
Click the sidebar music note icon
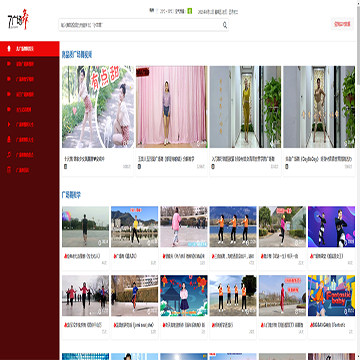[9, 155]
